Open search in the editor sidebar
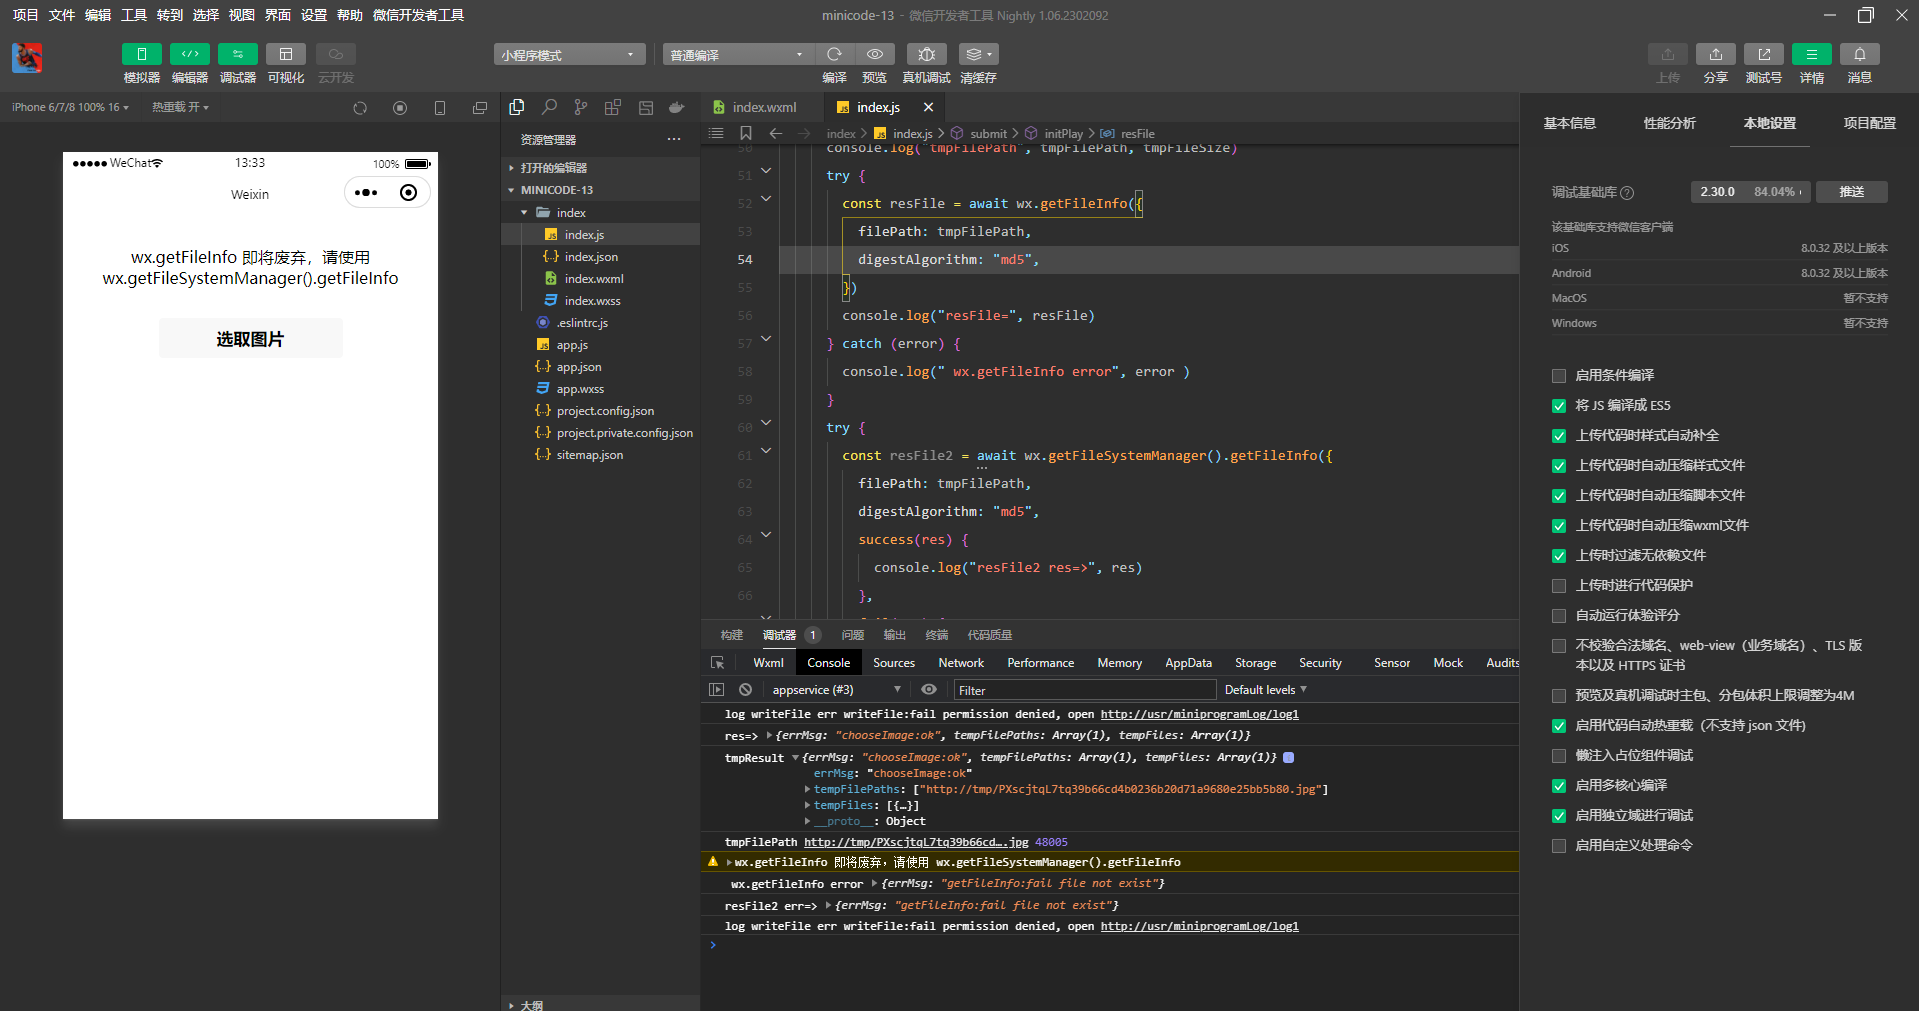The width and height of the screenshot is (1919, 1011). (x=549, y=107)
